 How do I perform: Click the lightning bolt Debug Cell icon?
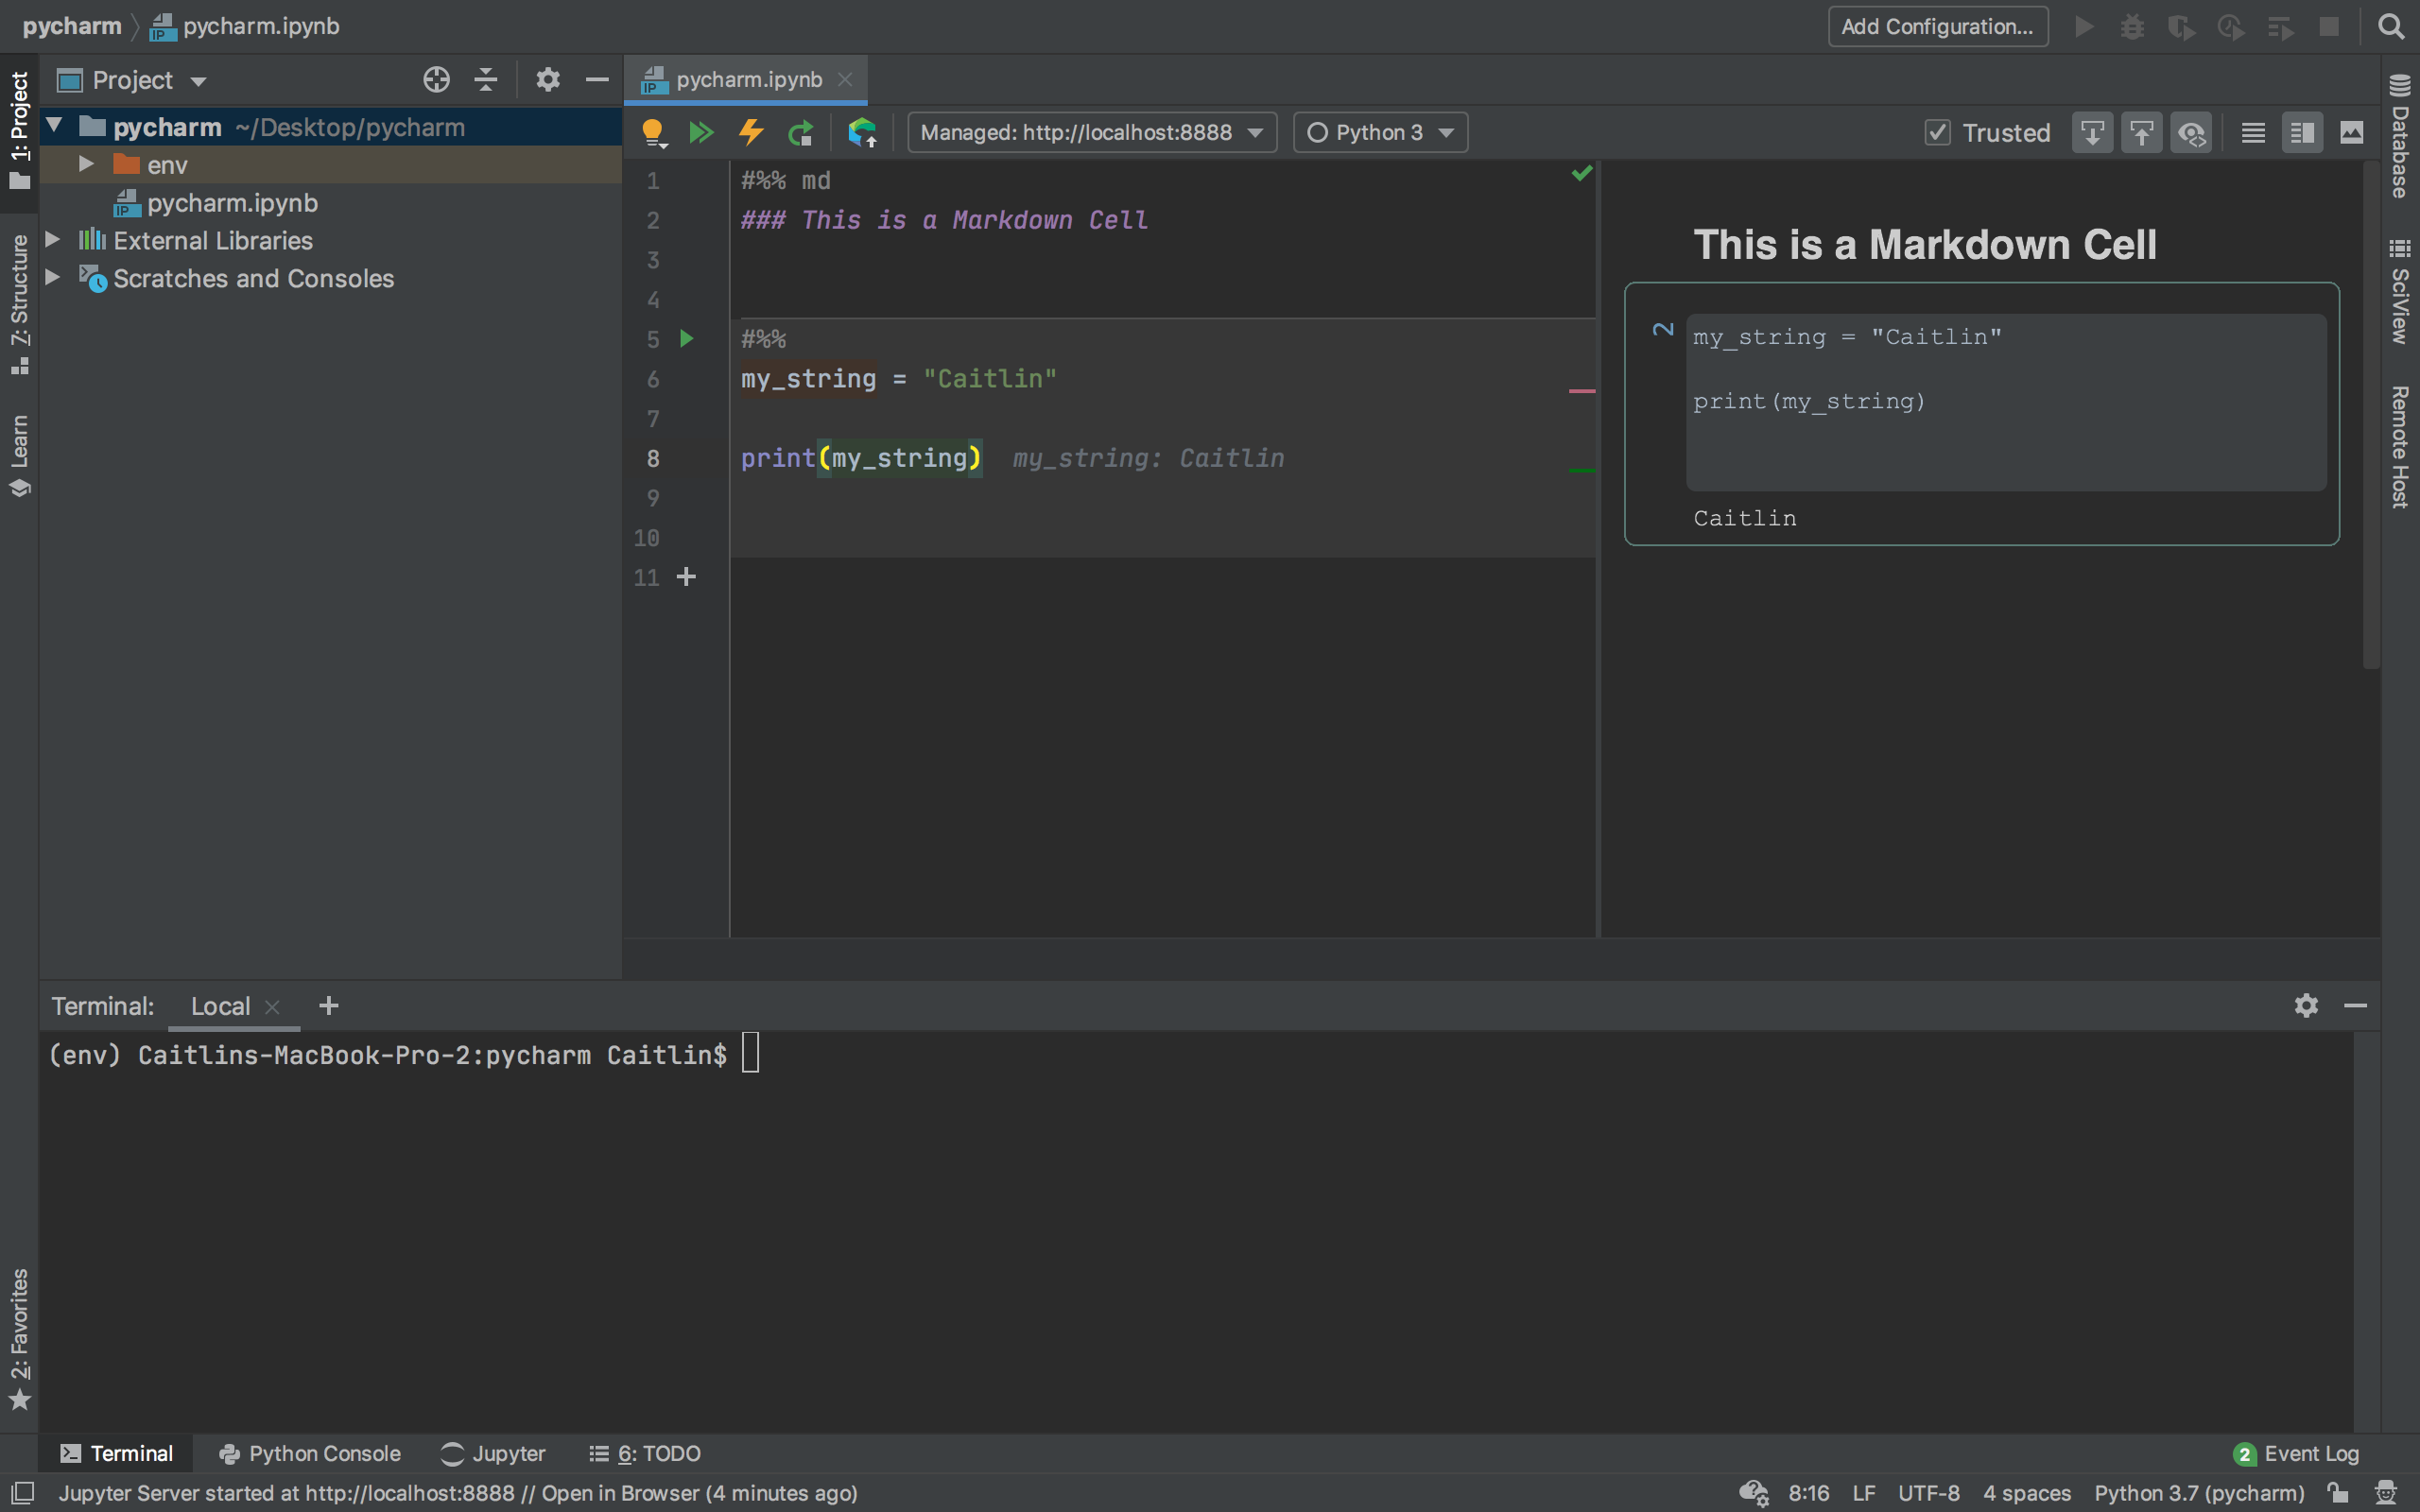click(751, 132)
